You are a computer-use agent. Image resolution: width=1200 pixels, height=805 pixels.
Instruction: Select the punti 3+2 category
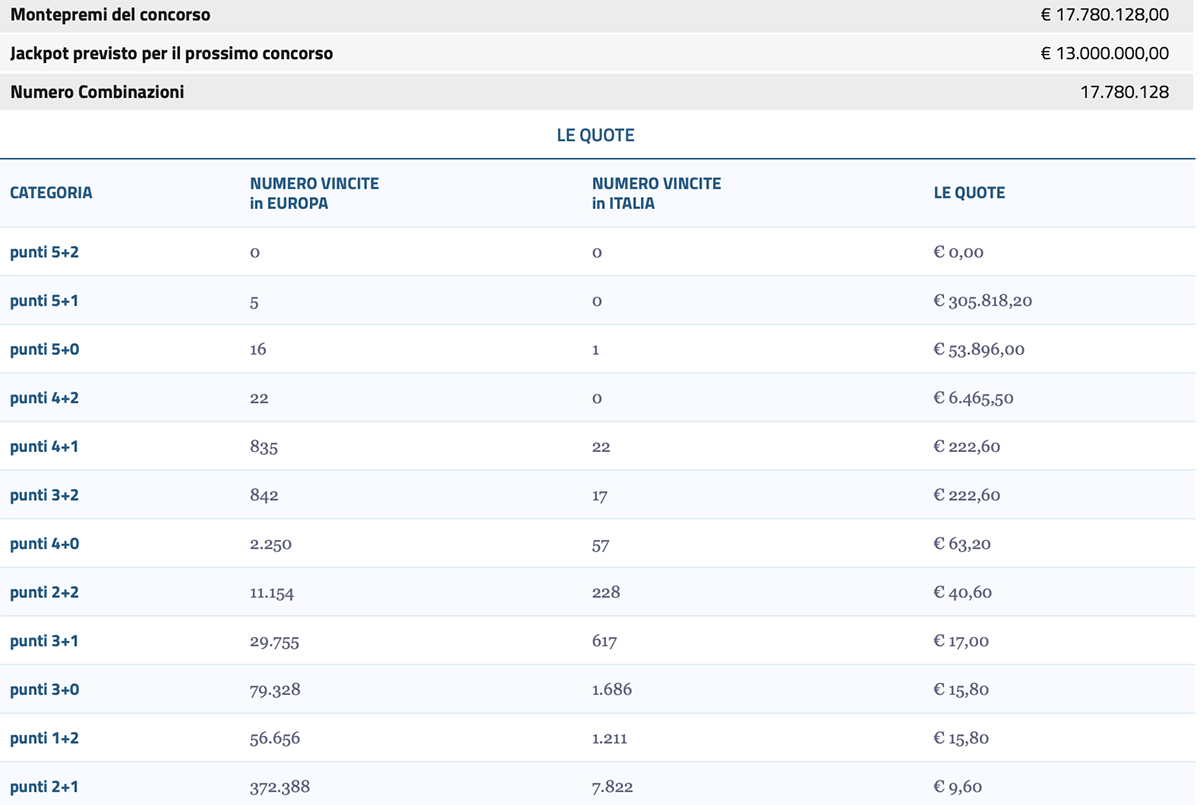coord(44,495)
